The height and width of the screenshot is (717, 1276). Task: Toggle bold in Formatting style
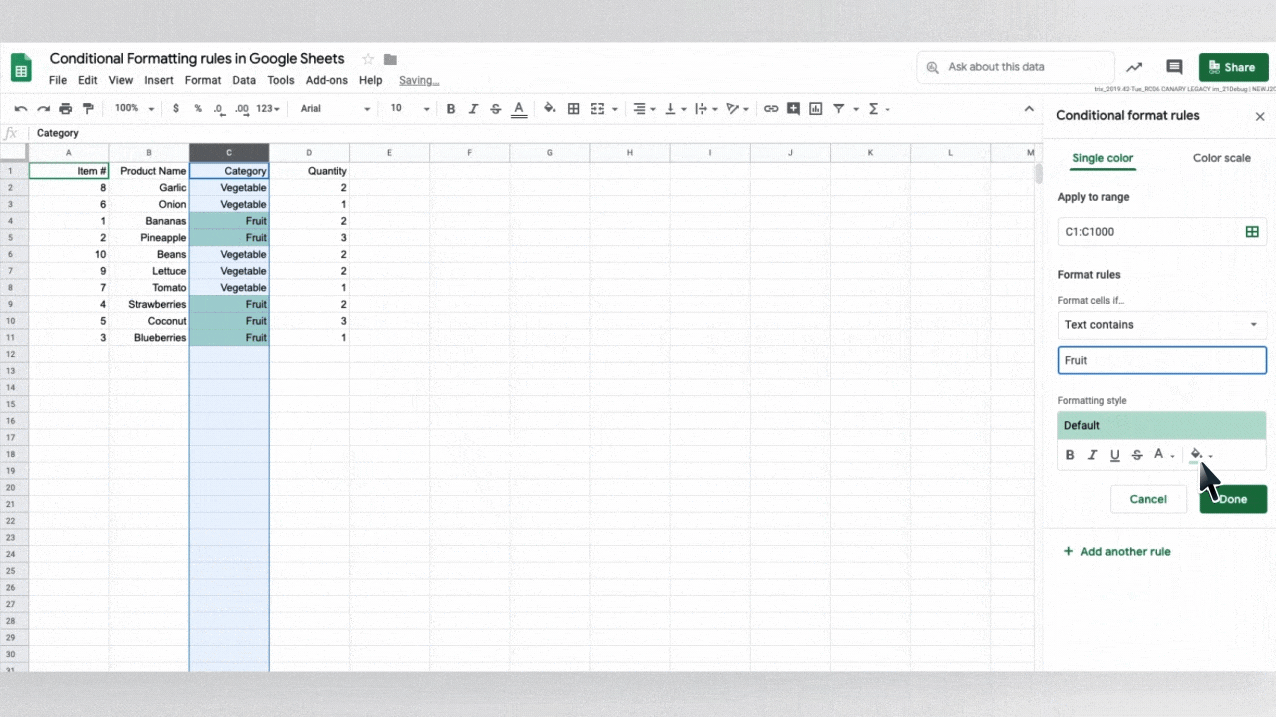(1070, 455)
